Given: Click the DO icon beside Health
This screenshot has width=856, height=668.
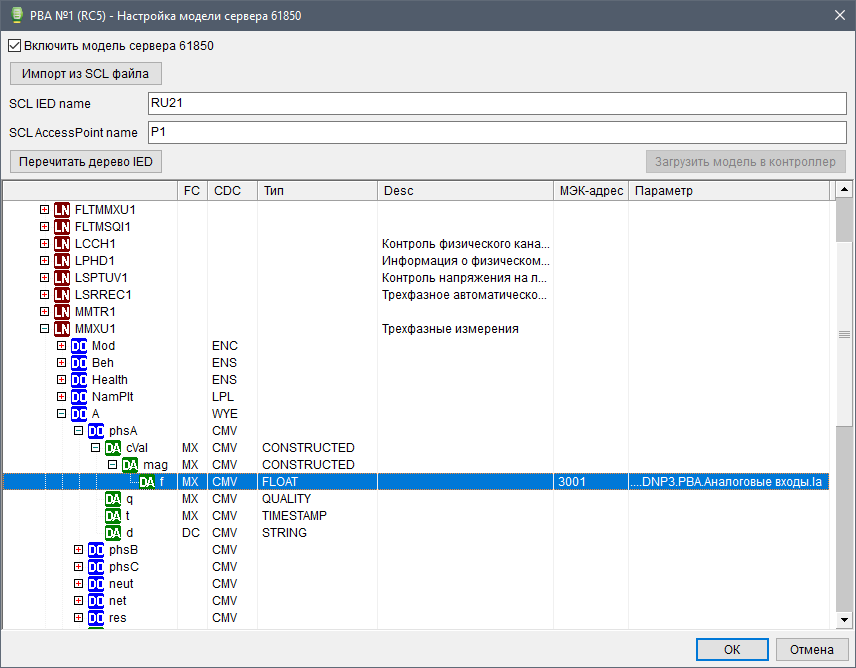Looking at the screenshot, I should [x=79, y=380].
